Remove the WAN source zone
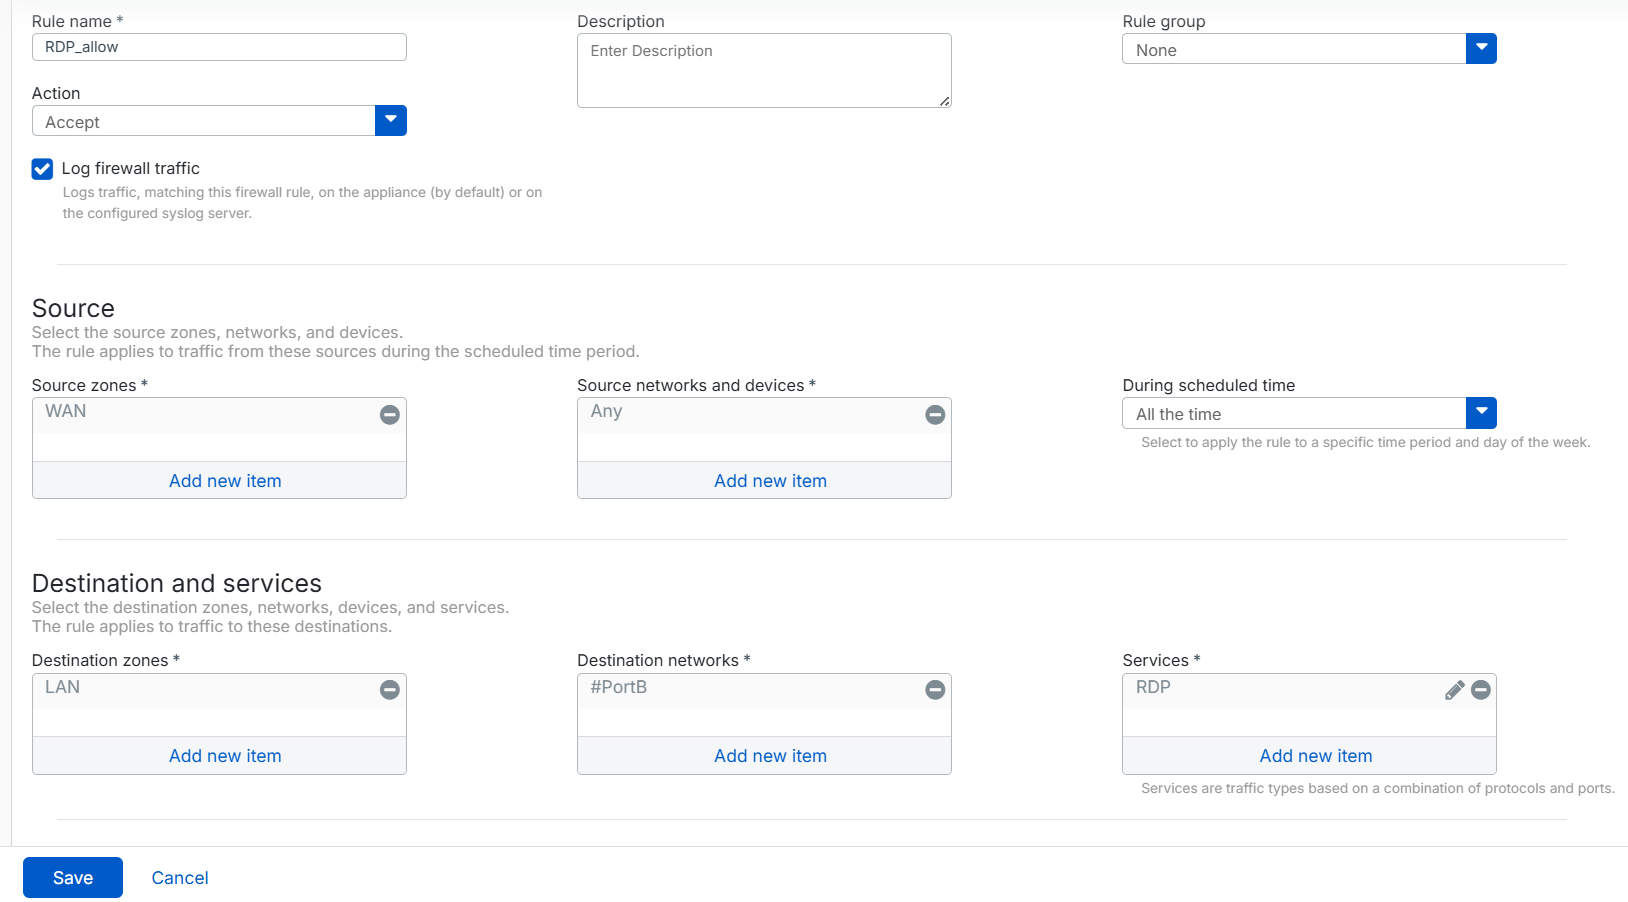1628x902 pixels. coord(389,414)
